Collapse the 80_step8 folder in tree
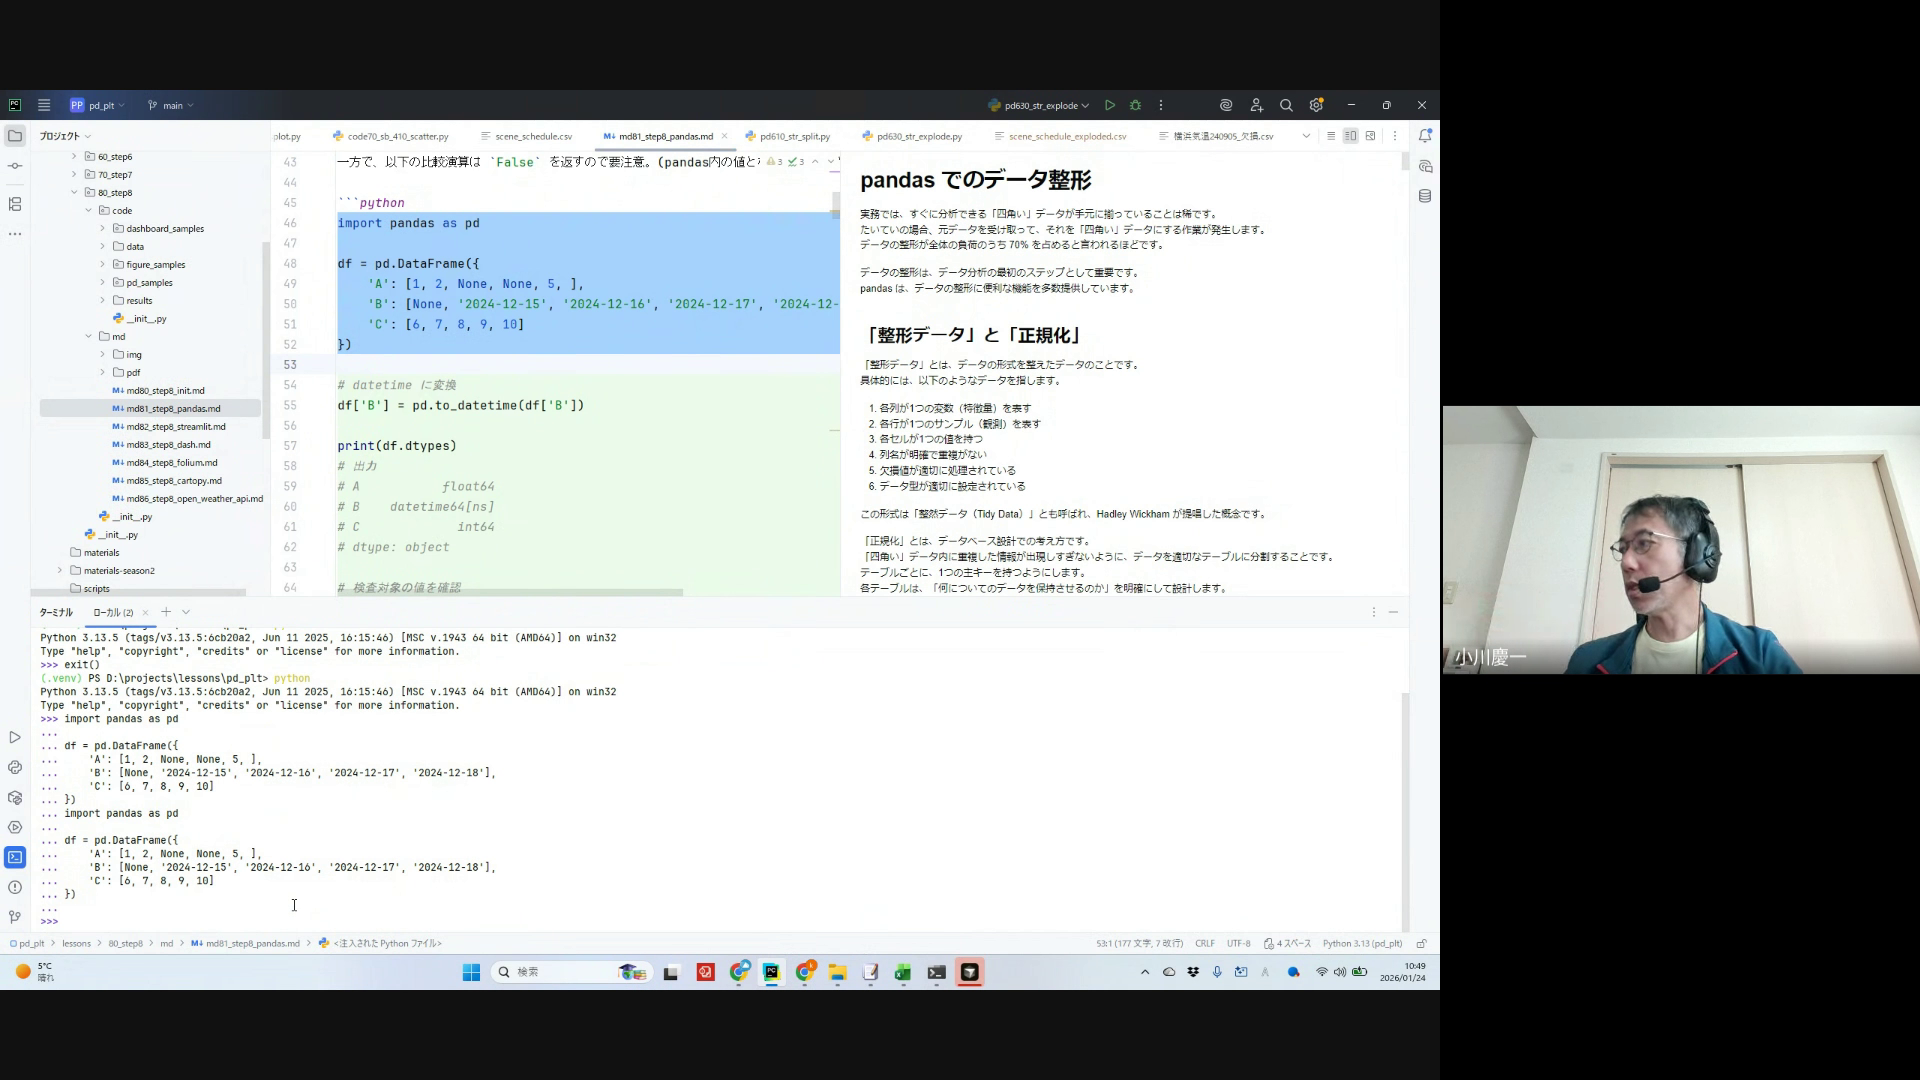Image resolution: width=1920 pixels, height=1080 pixels. pos(74,192)
